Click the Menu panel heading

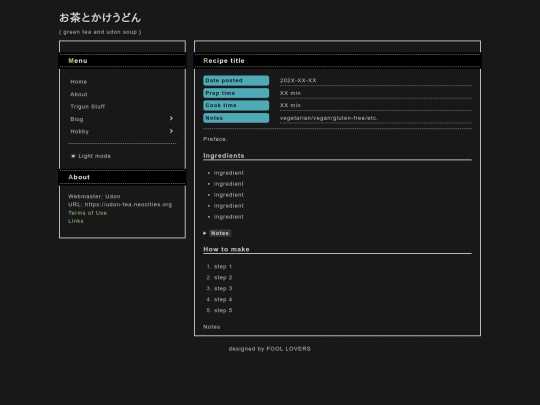pos(78,61)
